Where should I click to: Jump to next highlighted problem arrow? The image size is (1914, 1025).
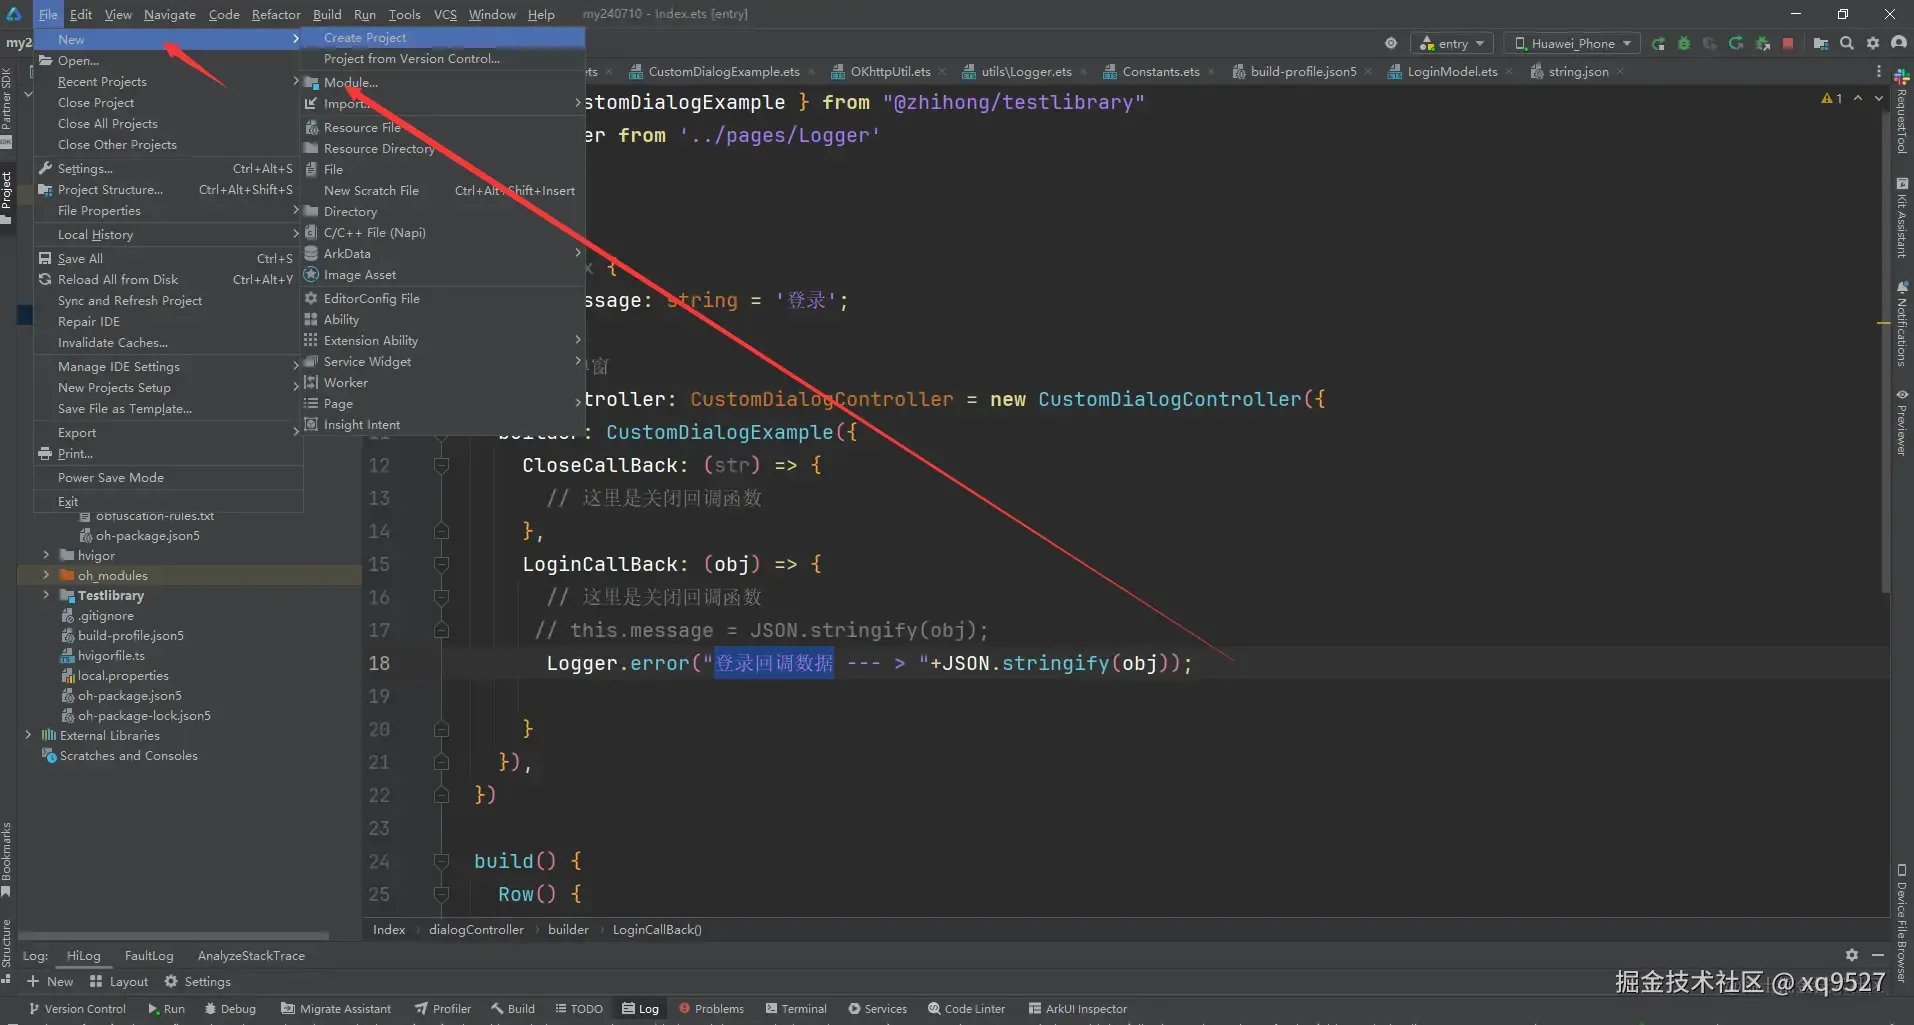(1879, 98)
